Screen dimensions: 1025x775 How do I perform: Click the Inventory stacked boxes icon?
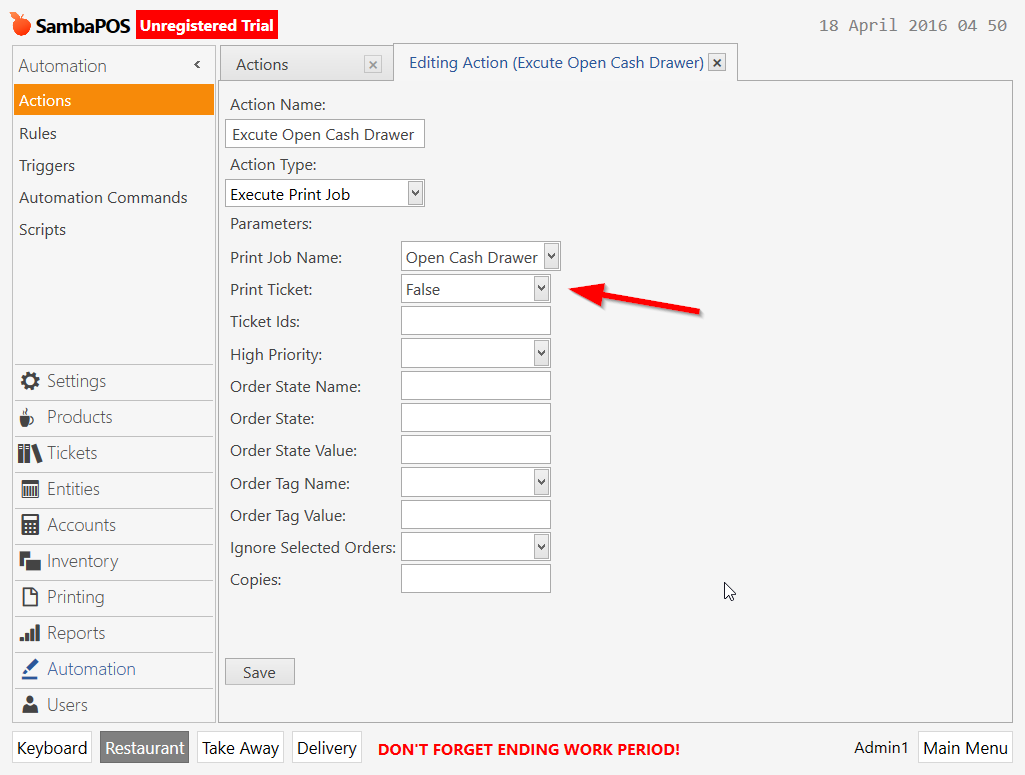point(30,561)
